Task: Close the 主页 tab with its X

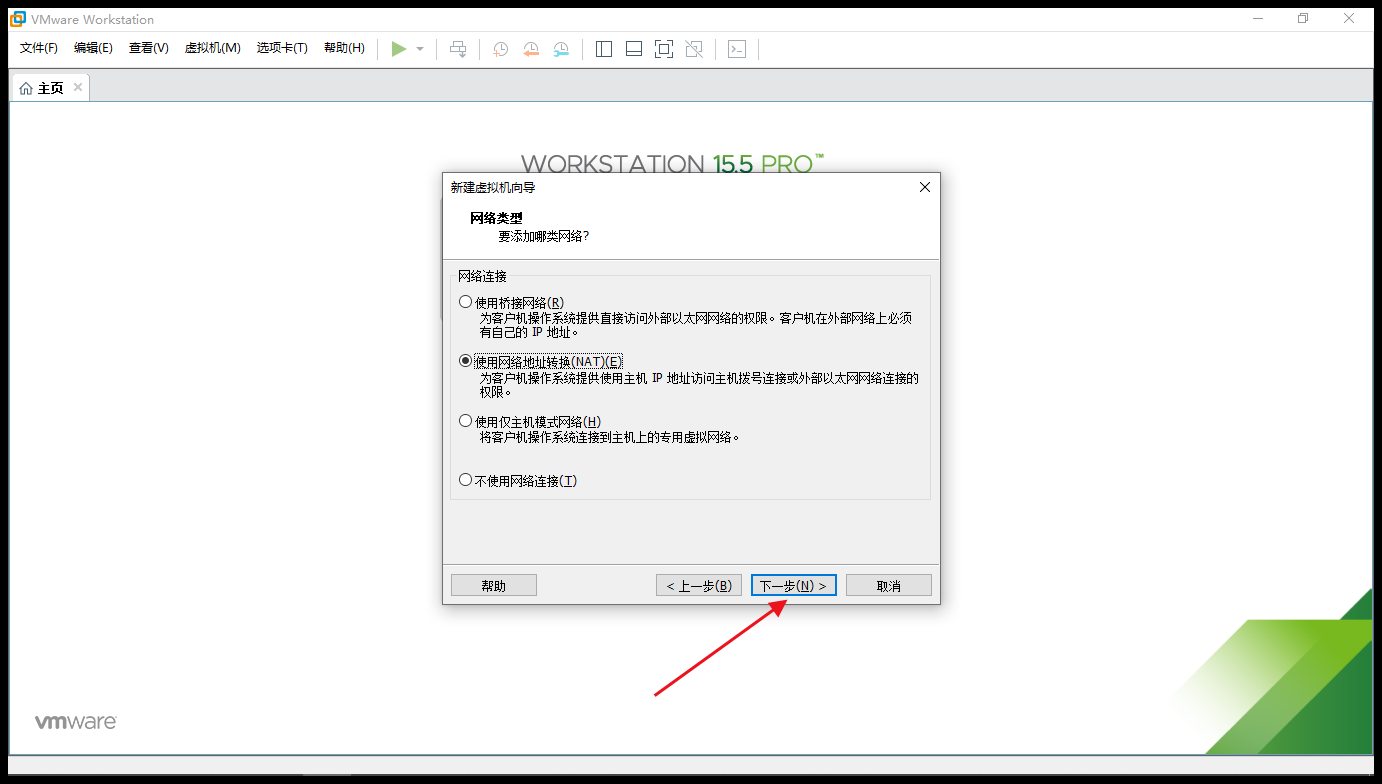Action: [x=78, y=87]
